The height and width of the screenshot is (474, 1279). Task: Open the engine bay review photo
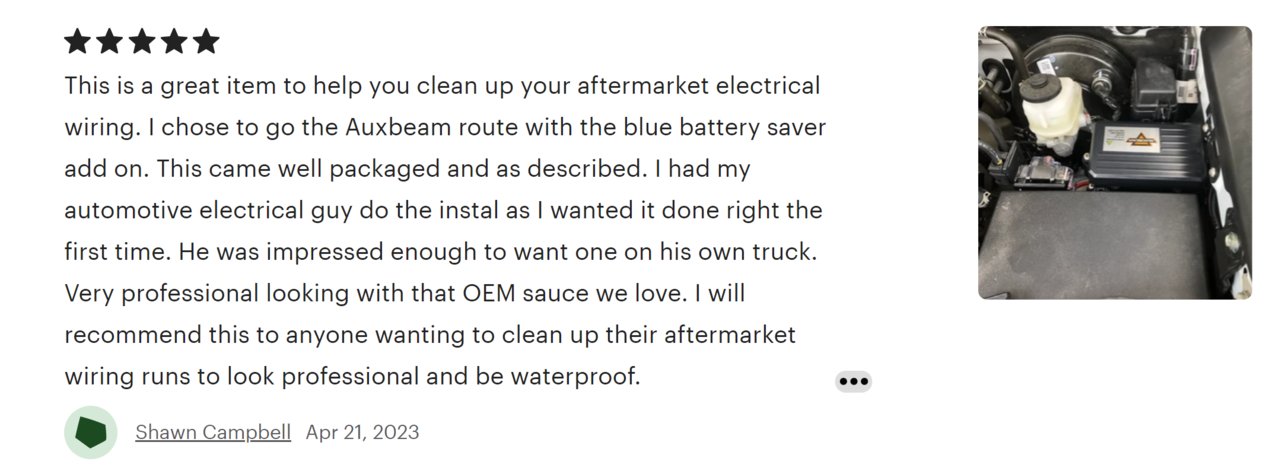pos(1114,162)
